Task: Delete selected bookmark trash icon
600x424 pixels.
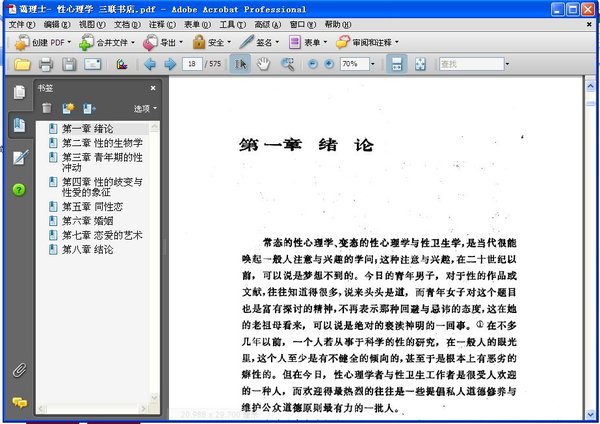Action: [x=46, y=107]
